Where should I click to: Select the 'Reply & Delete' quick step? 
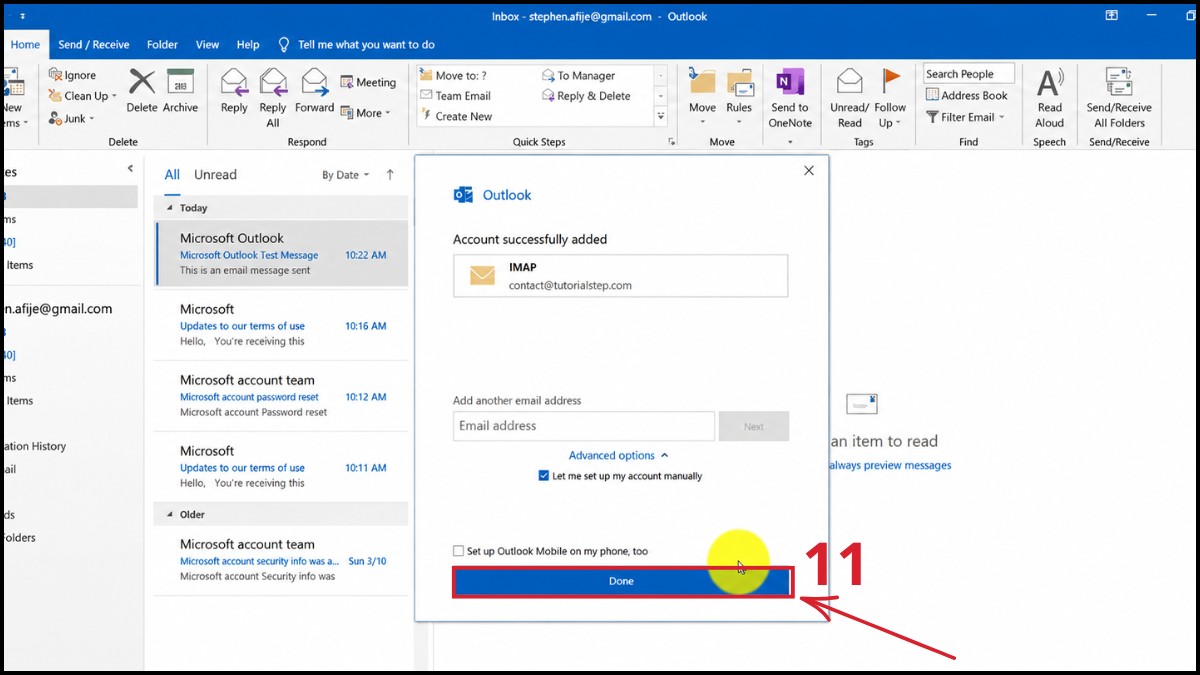pos(586,96)
